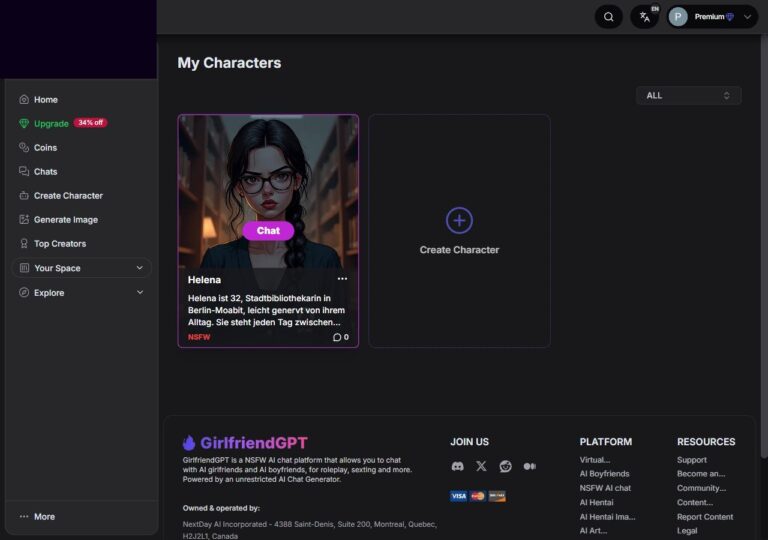The width and height of the screenshot is (768, 540).
Task: Open the ALL filter dropdown
Action: 688,96
